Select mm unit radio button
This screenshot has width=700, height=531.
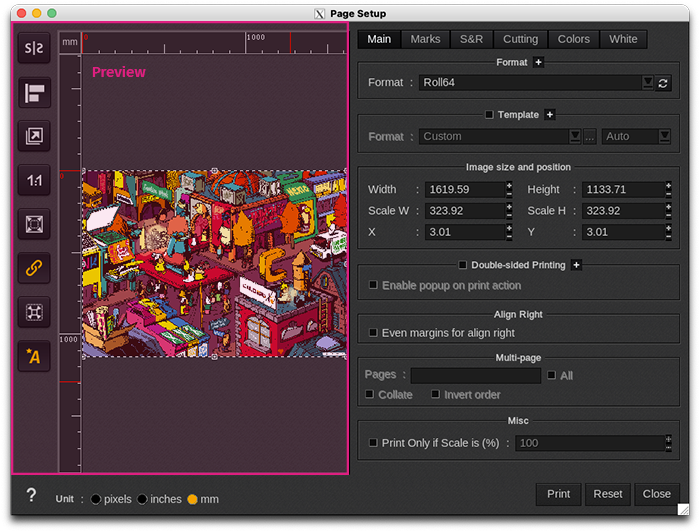coord(192,499)
